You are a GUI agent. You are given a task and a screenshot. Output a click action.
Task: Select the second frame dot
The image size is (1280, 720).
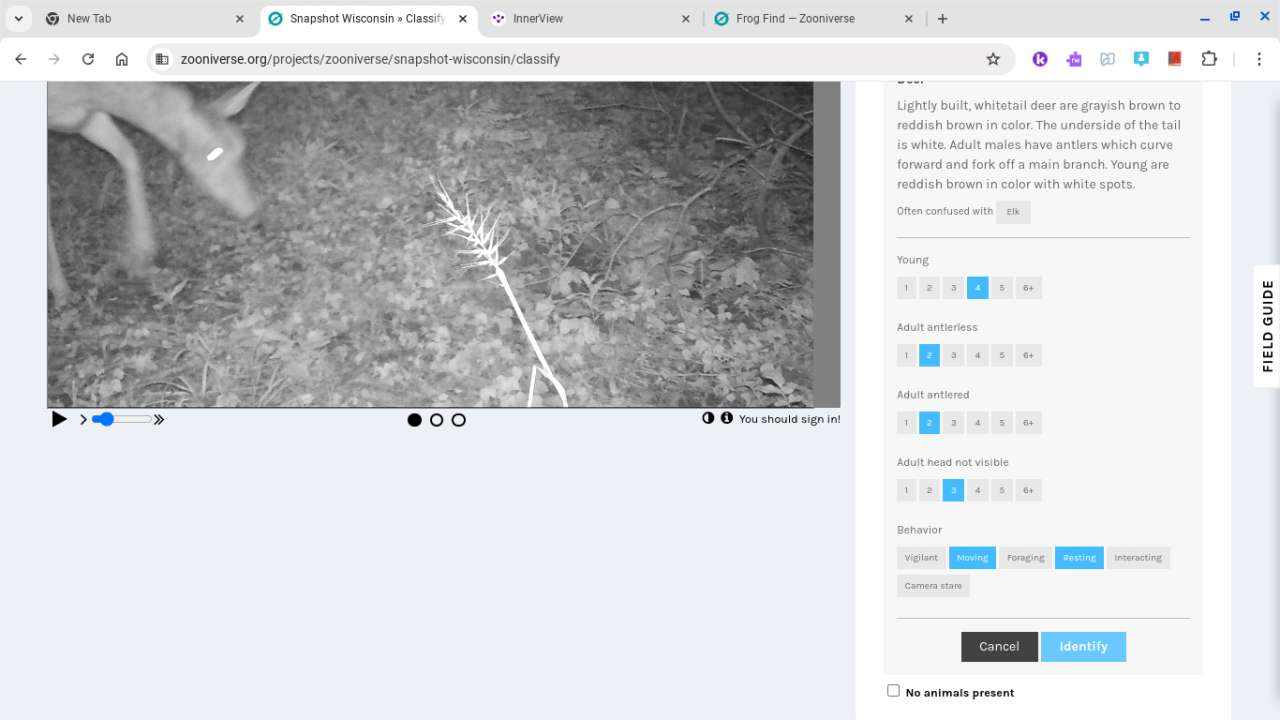[436, 420]
